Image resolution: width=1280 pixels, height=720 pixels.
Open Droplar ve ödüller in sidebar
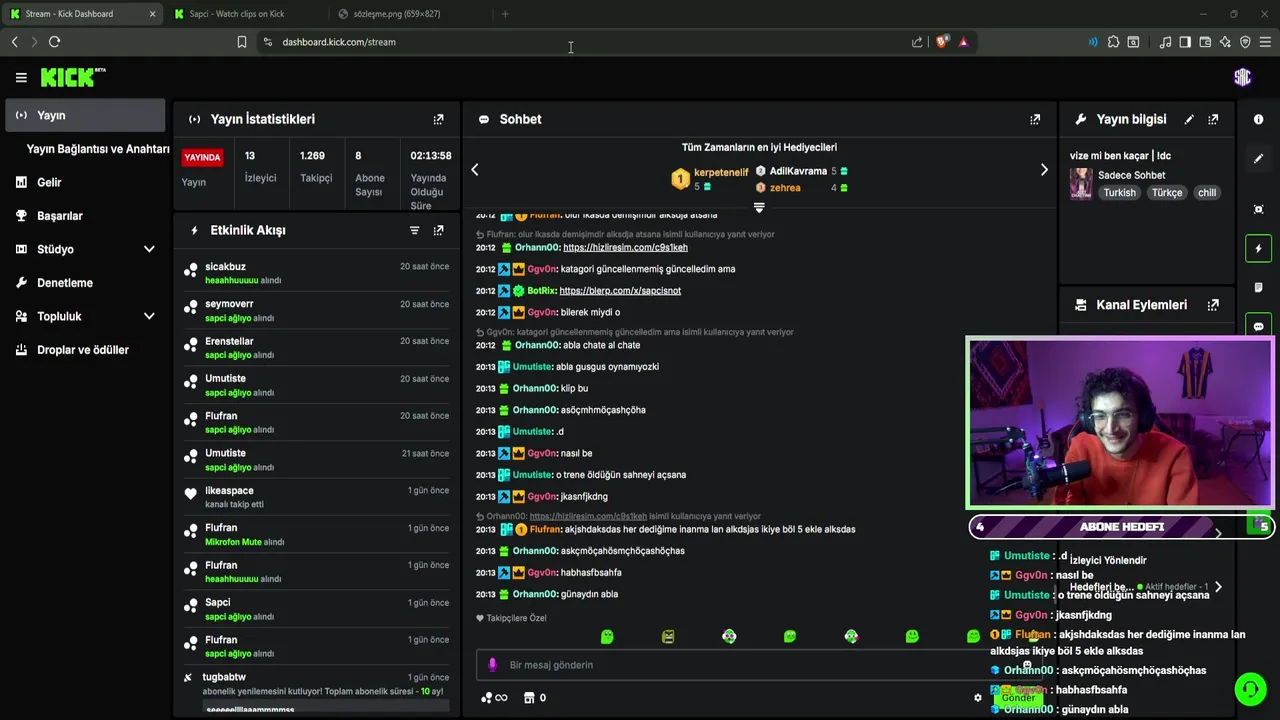pos(85,350)
